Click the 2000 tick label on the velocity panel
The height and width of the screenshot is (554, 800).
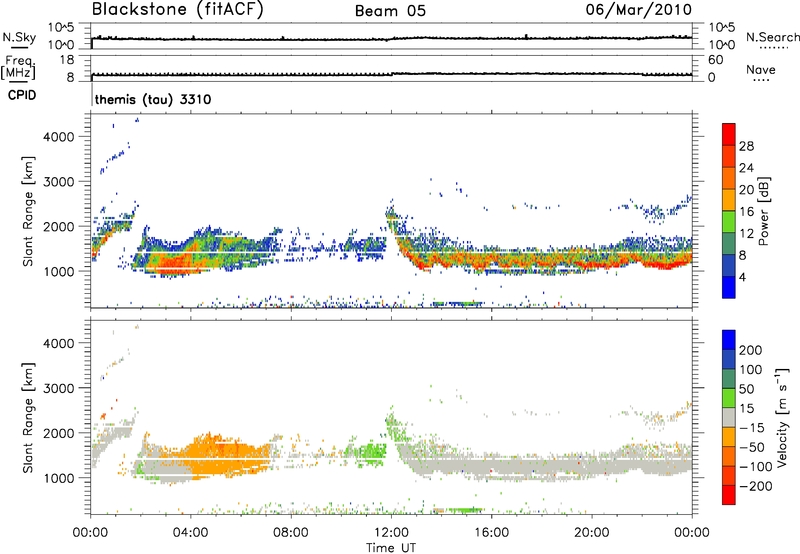click(x=59, y=433)
